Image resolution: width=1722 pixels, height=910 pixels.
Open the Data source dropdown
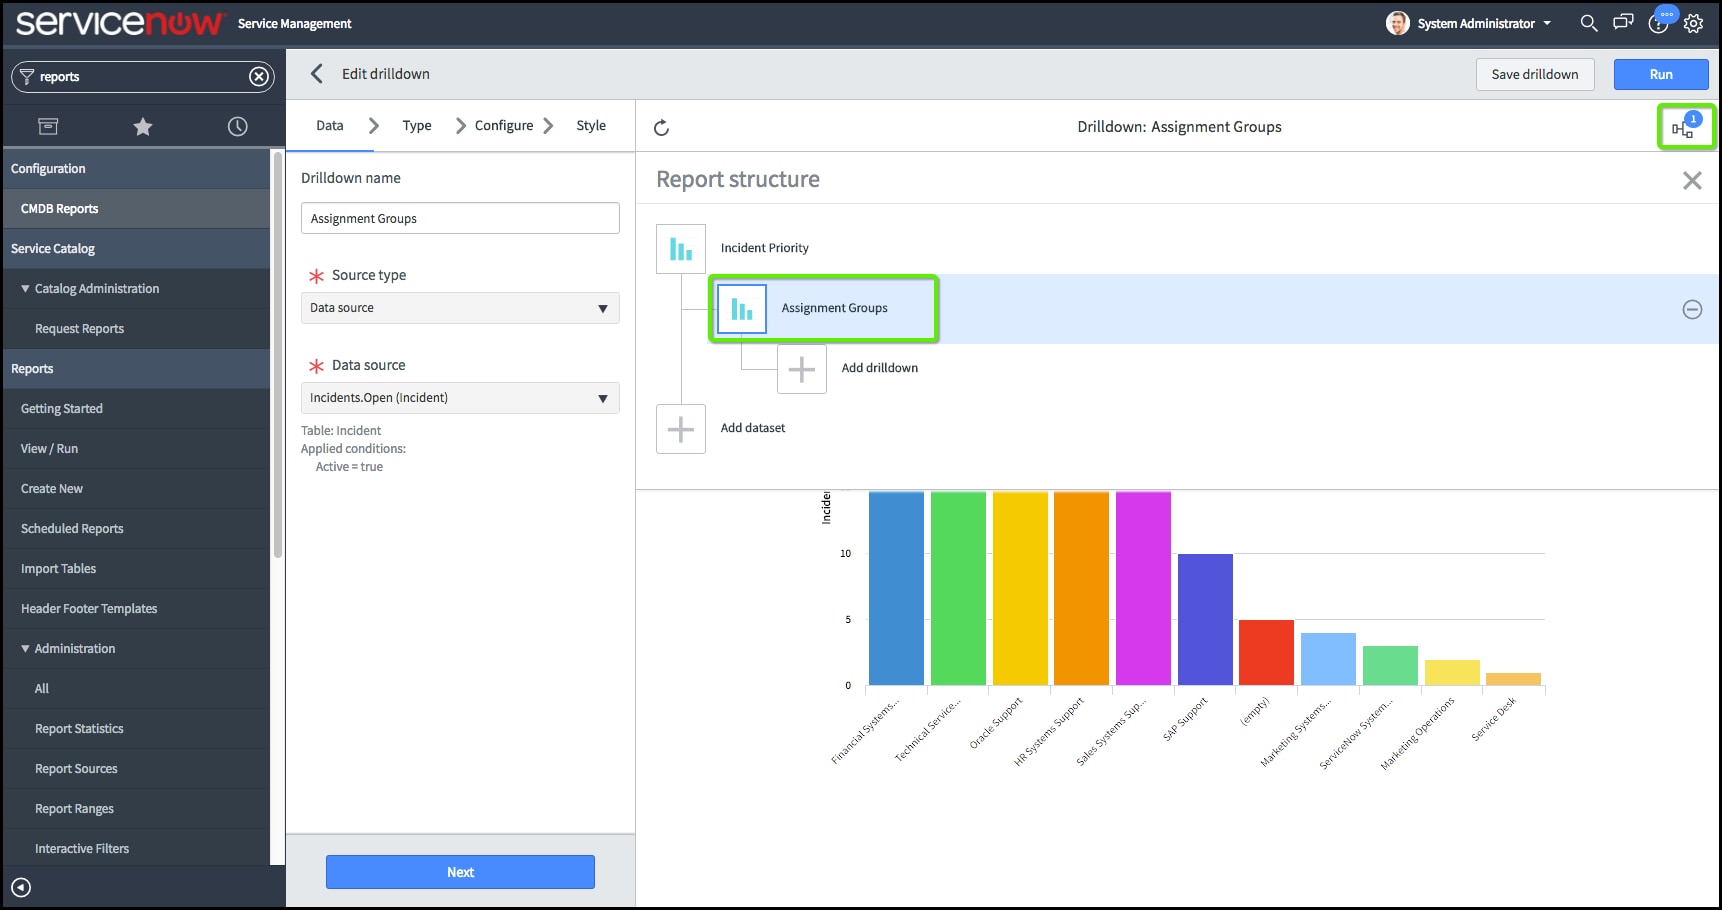pyautogui.click(x=460, y=398)
